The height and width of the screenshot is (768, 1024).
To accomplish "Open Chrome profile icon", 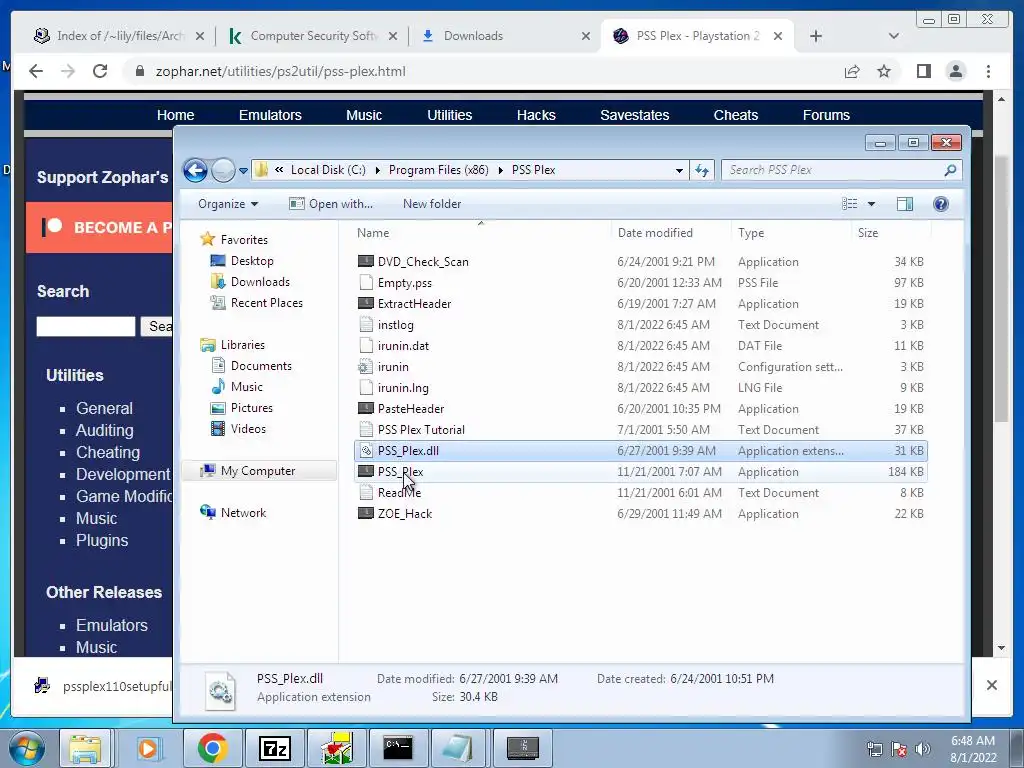I will (956, 71).
